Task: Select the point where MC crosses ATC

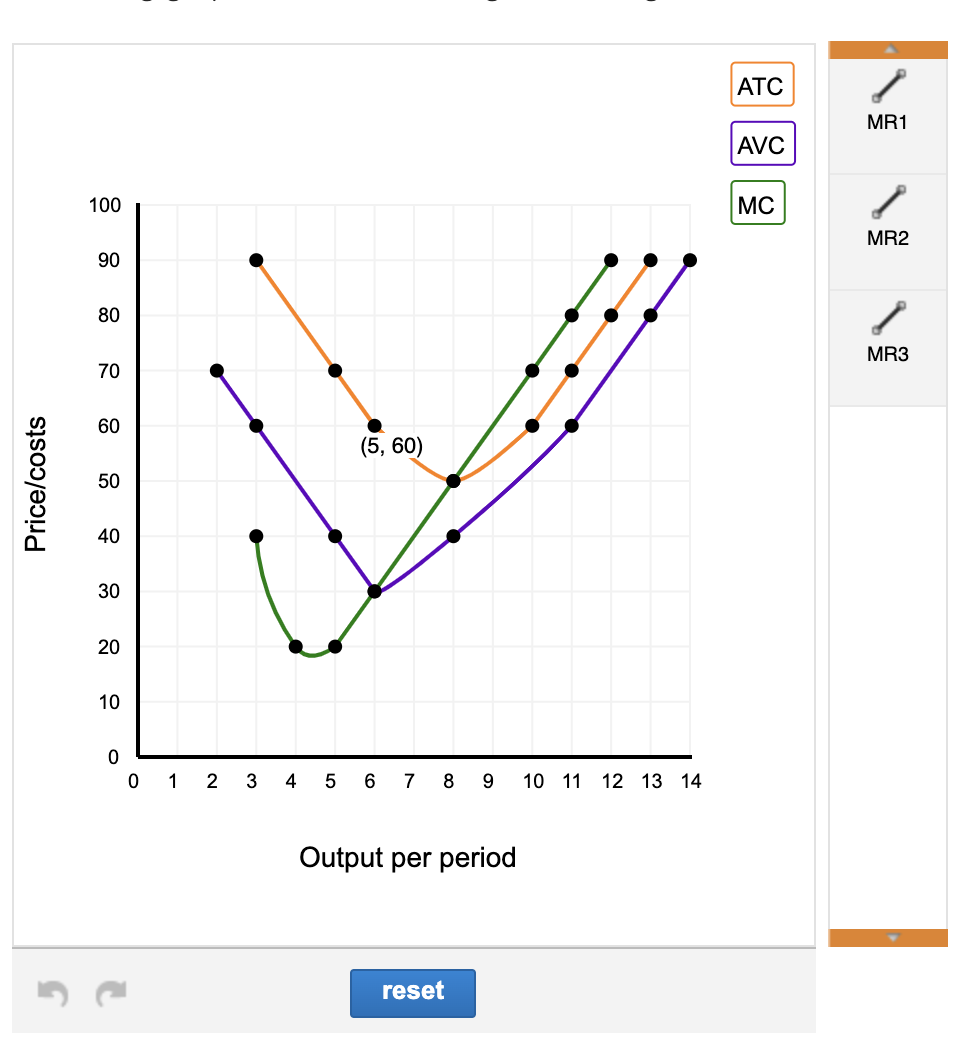Action: tap(453, 480)
